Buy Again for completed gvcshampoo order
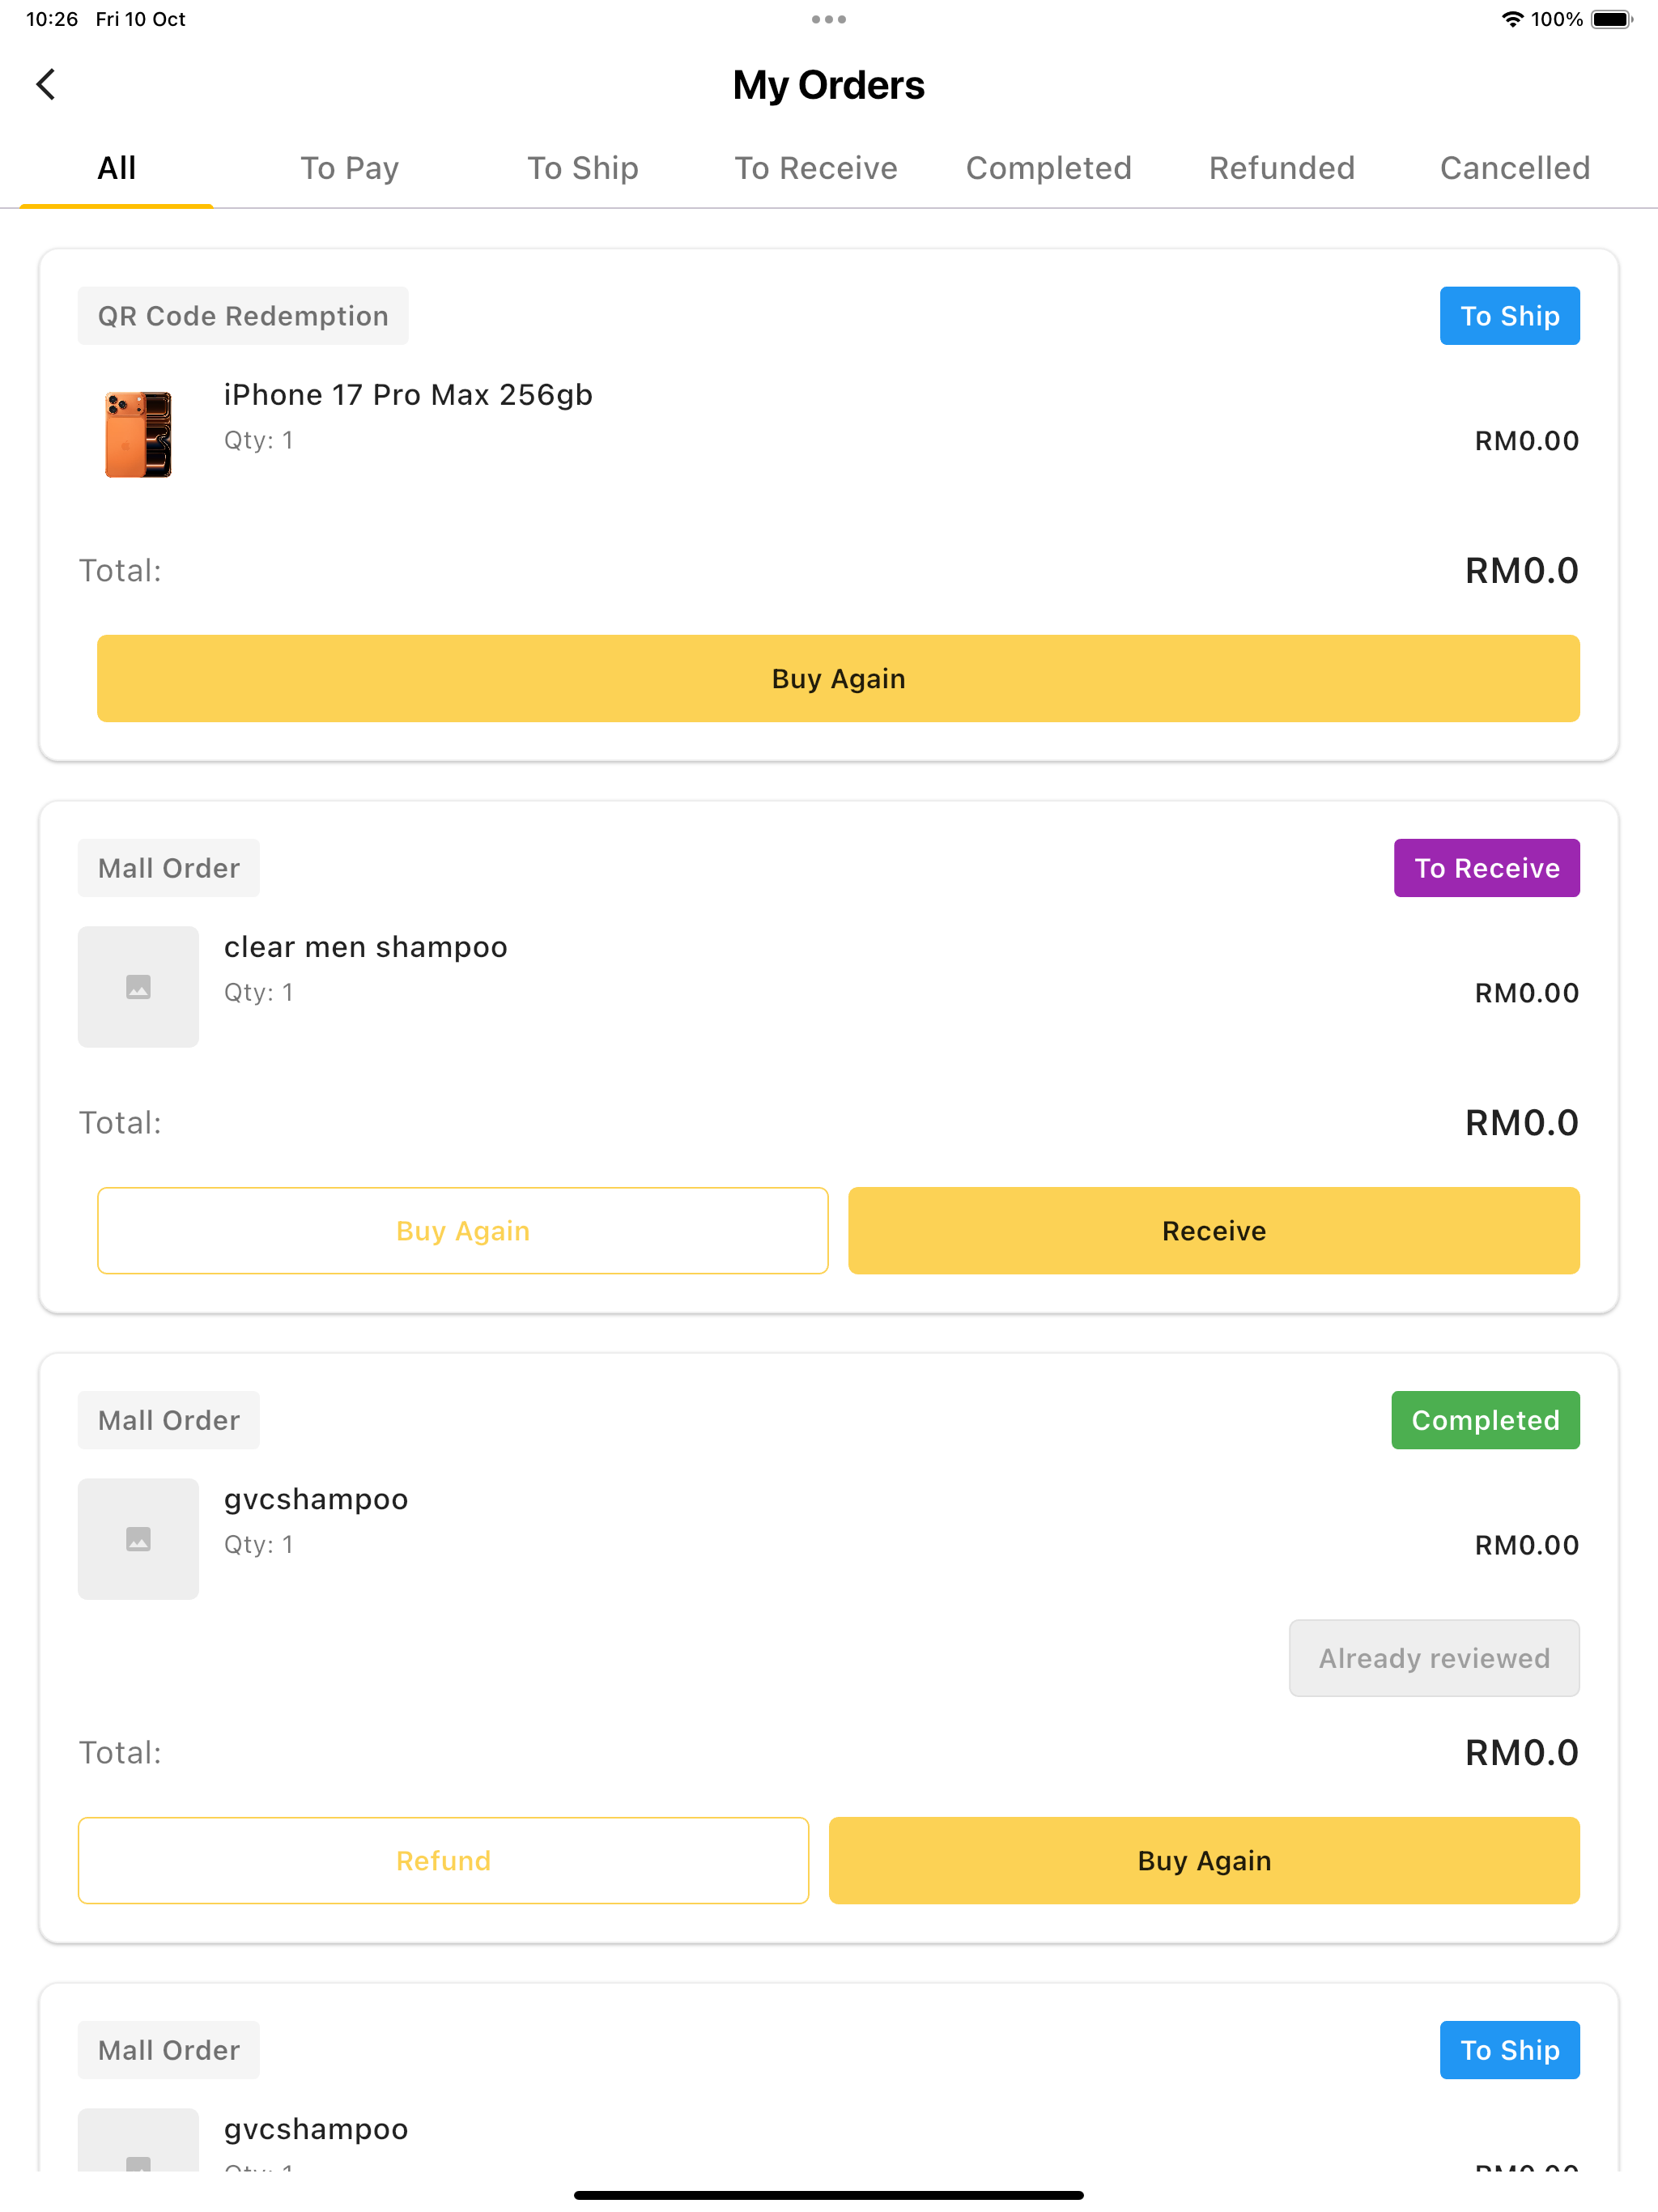The width and height of the screenshot is (1658, 2212). [x=1204, y=1861]
